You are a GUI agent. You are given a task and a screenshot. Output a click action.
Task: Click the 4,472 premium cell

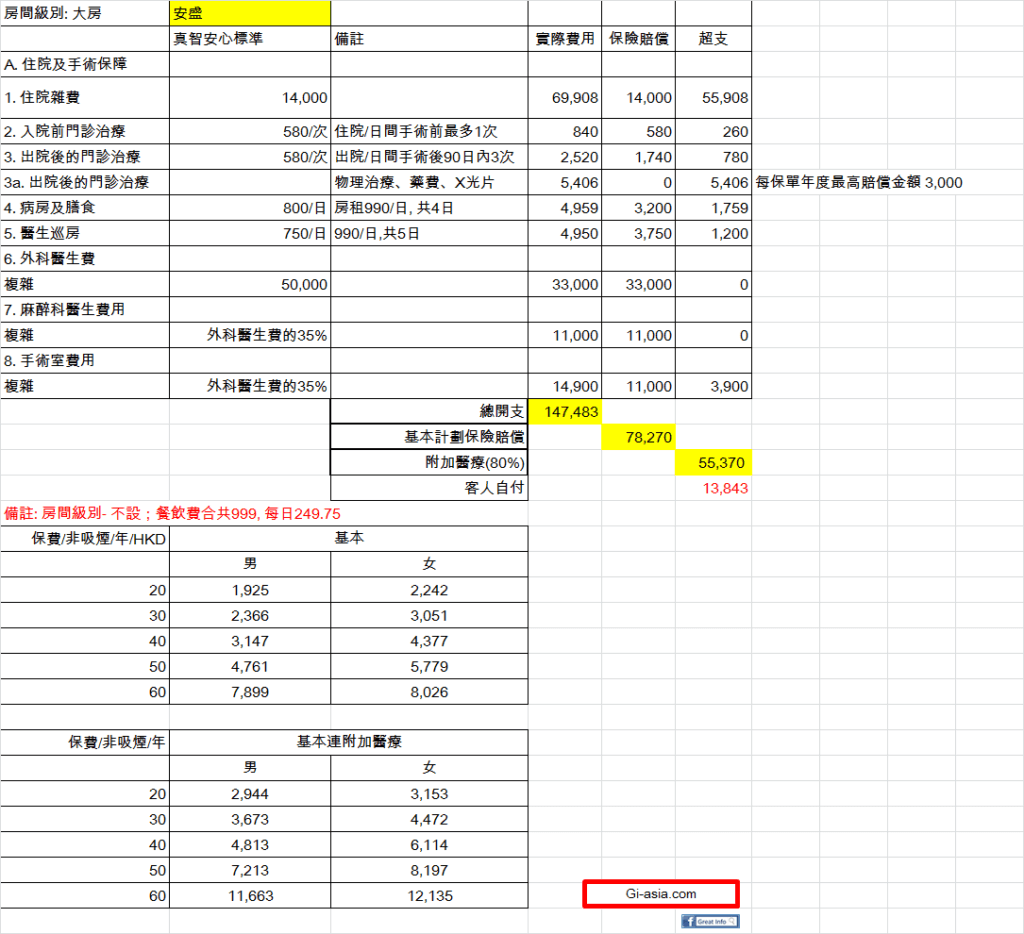coord(429,819)
